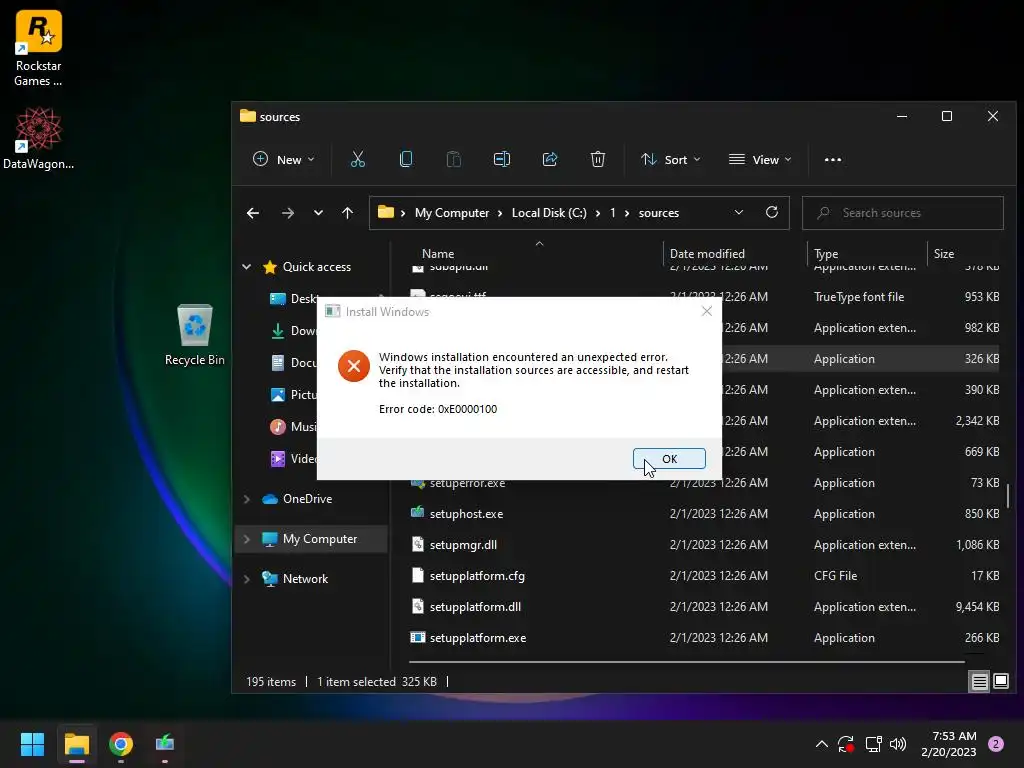Select the Recycle Bin desktop icon
The width and height of the screenshot is (1024, 768).
pyautogui.click(x=195, y=335)
